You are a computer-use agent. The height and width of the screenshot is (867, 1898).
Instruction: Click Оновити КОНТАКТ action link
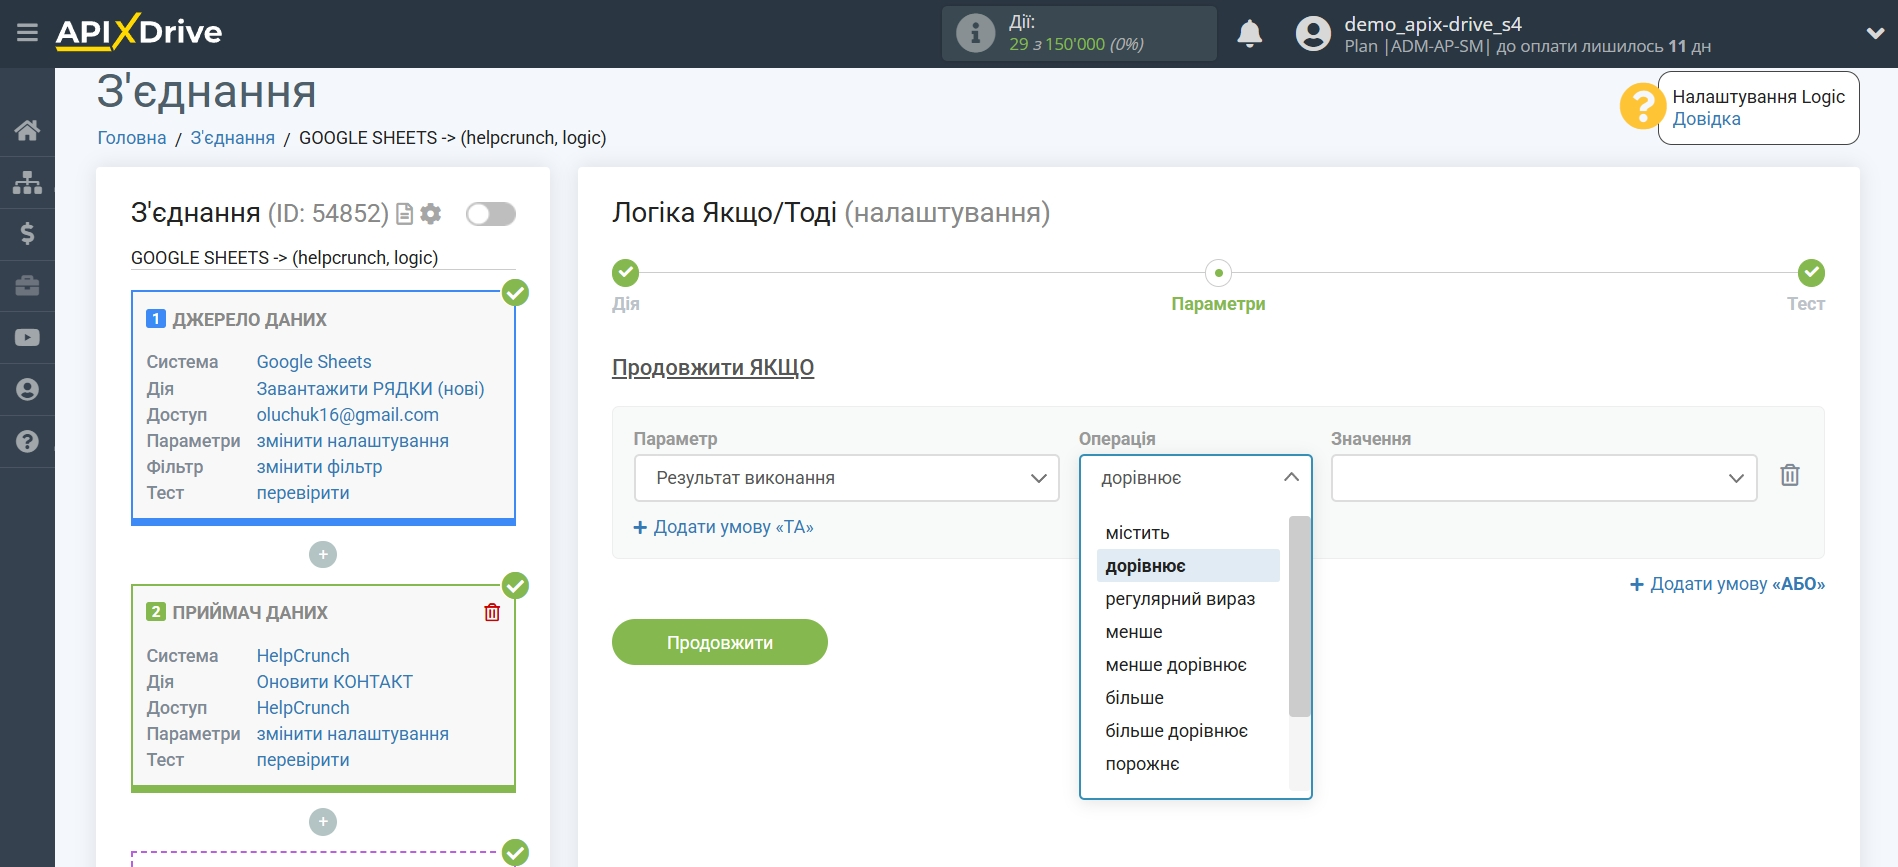point(334,682)
